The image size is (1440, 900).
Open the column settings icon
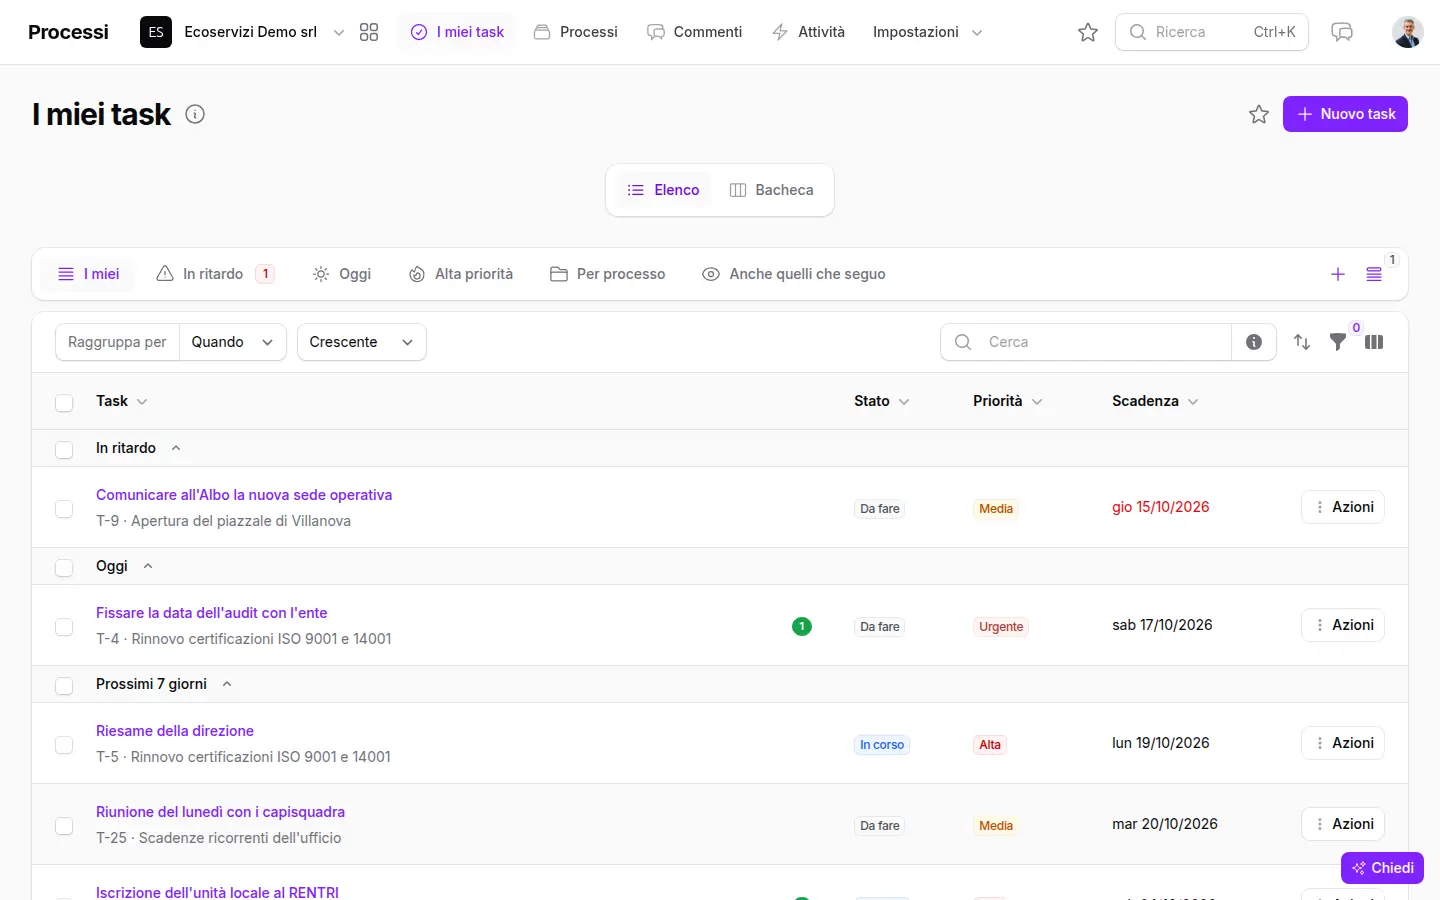(1374, 342)
